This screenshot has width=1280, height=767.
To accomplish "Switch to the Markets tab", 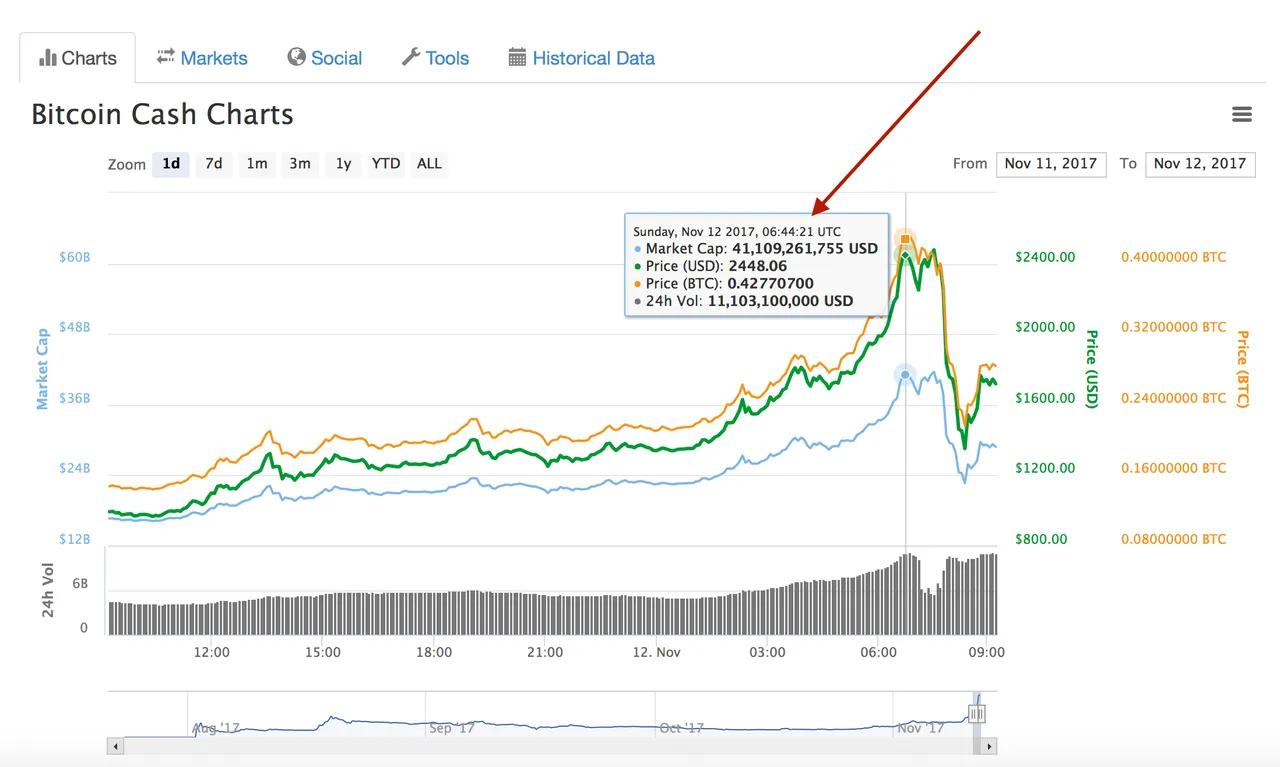I will click(201, 58).
